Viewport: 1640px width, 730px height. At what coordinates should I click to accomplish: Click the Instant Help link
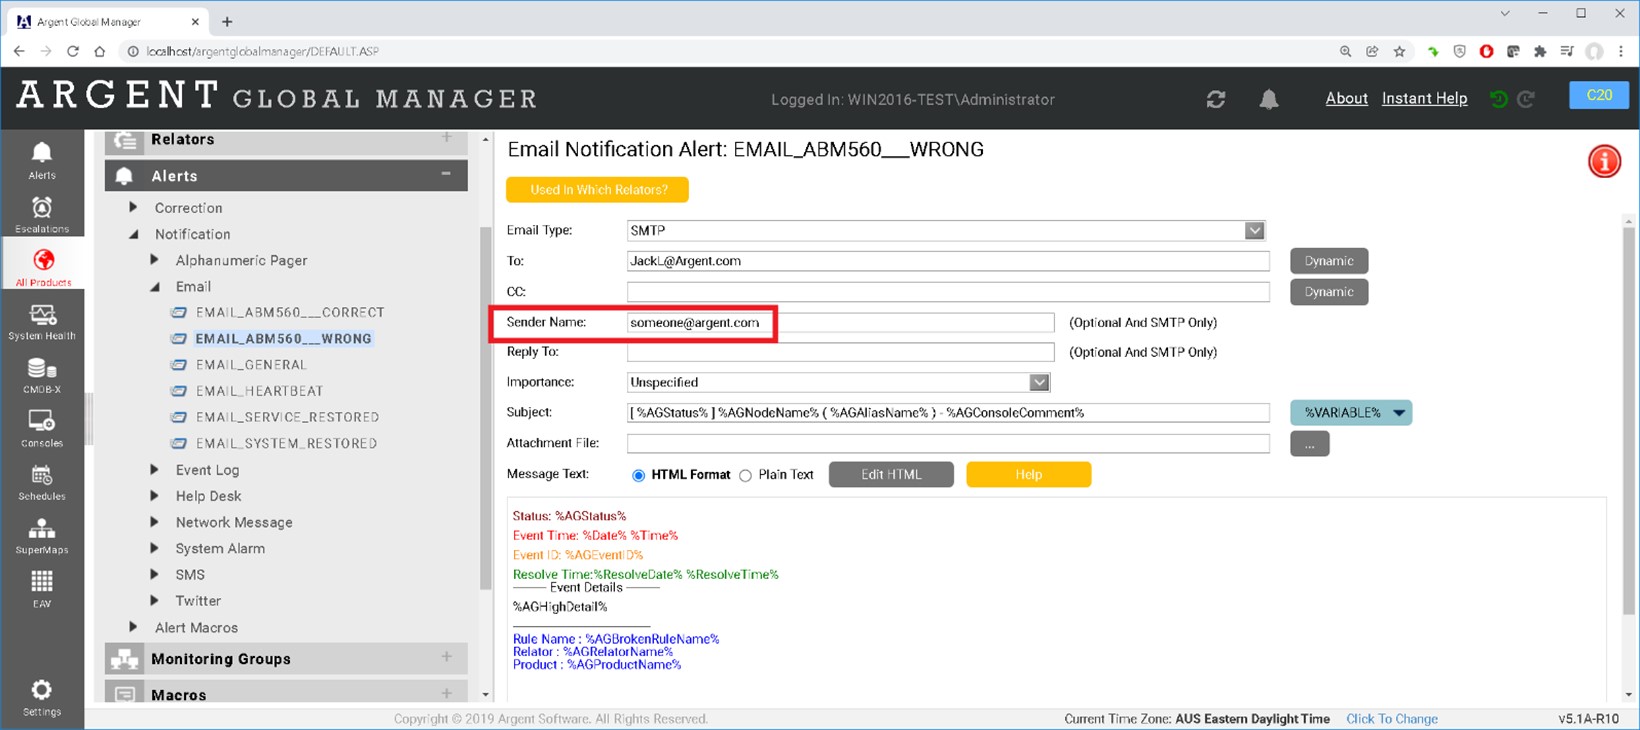pyautogui.click(x=1424, y=98)
